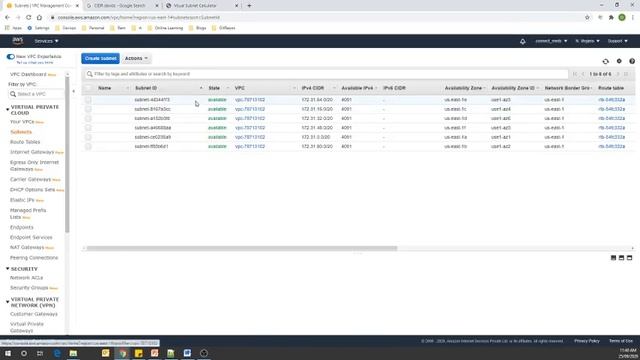Open Chrome from the taskbar
This screenshot has width=640, height=360.
(122, 353)
